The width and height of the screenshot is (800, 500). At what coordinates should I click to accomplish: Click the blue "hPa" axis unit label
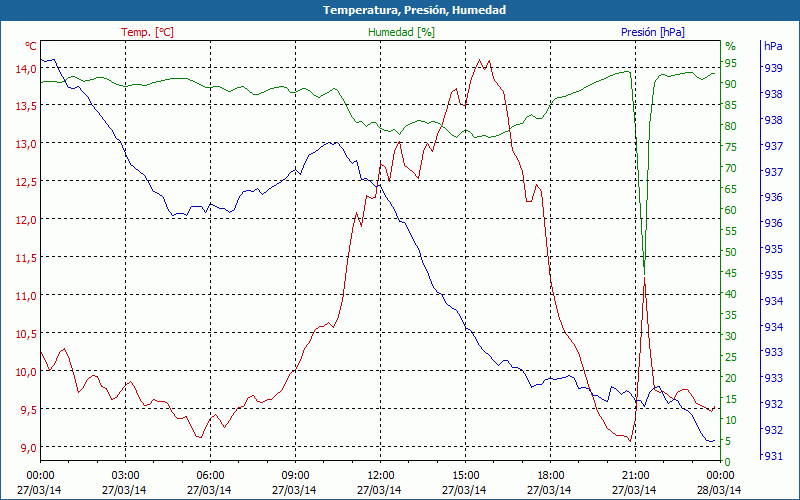[773, 46]
